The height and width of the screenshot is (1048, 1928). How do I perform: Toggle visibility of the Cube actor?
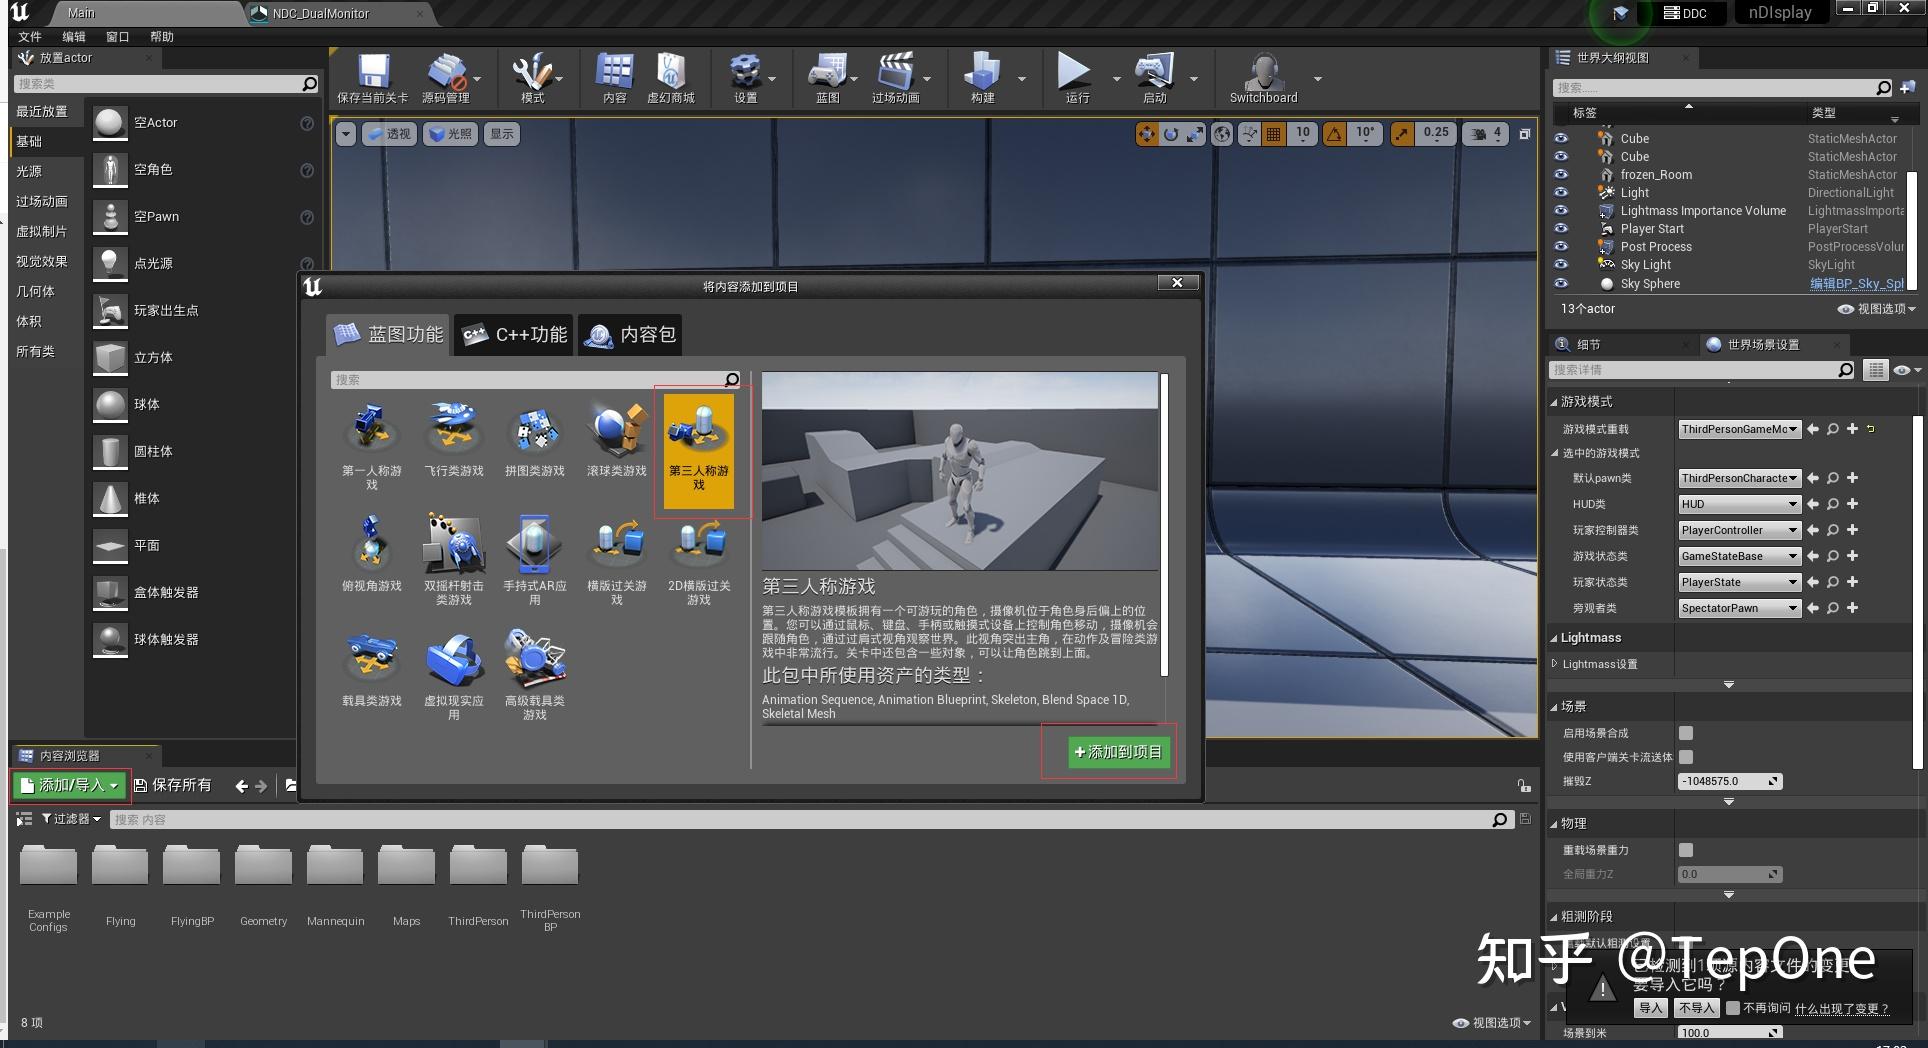pyautogui.click(x=1561, y=138)
